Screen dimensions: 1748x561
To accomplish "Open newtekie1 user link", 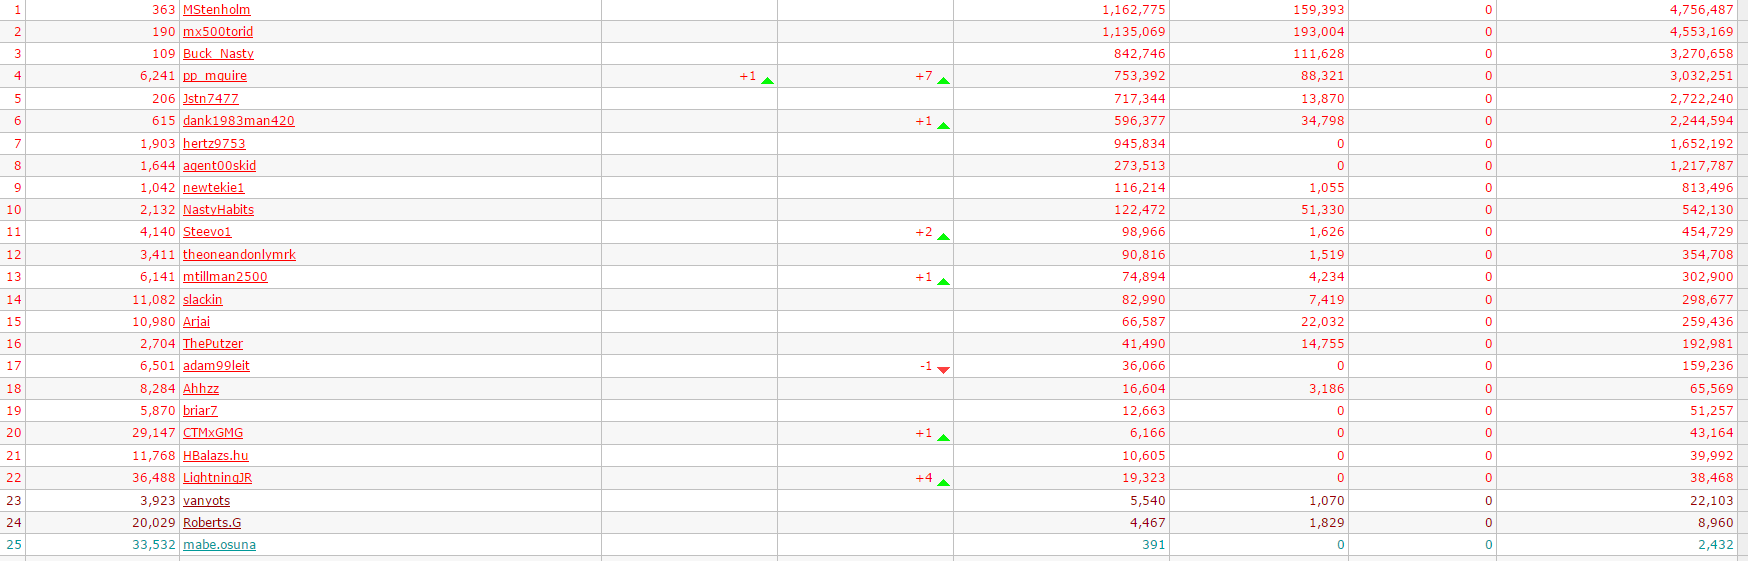I will tap(214, 188).
